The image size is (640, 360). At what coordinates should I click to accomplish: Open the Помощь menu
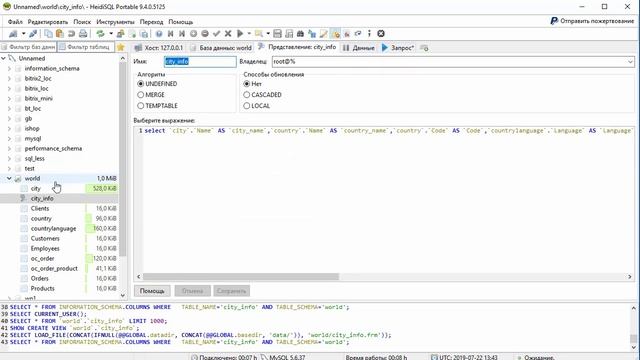180,22
